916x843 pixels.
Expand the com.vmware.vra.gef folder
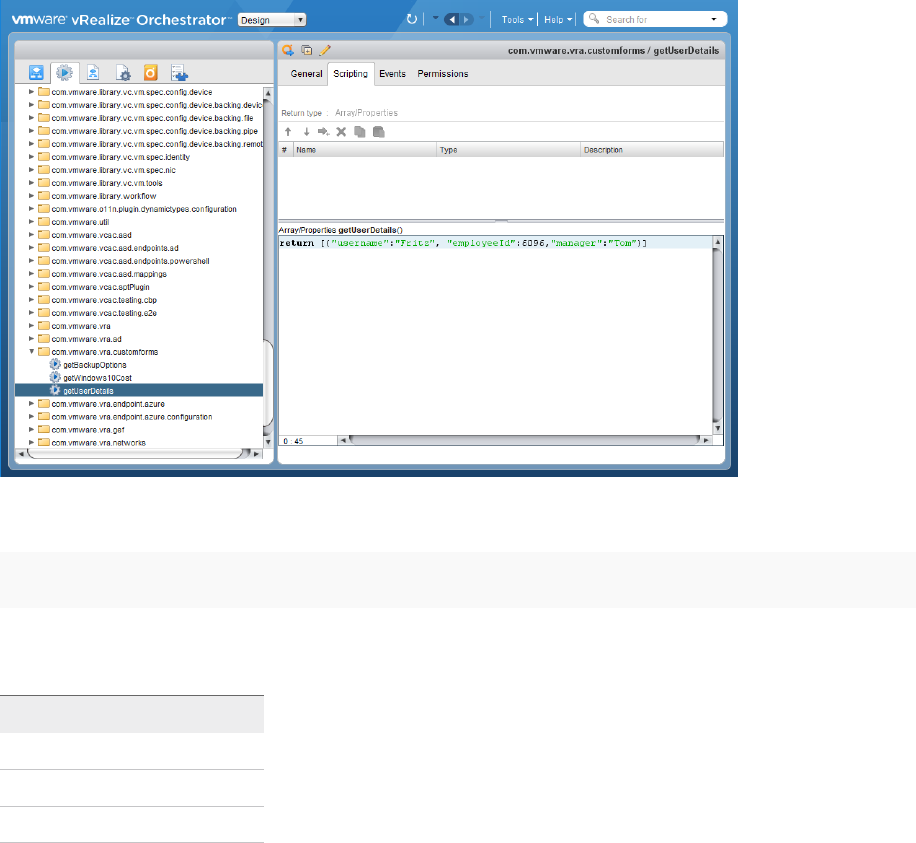pyautogui.click(x=32, y=429)
